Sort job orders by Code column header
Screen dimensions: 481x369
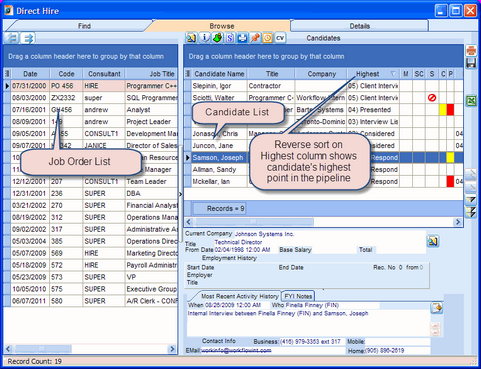(66, 74)
